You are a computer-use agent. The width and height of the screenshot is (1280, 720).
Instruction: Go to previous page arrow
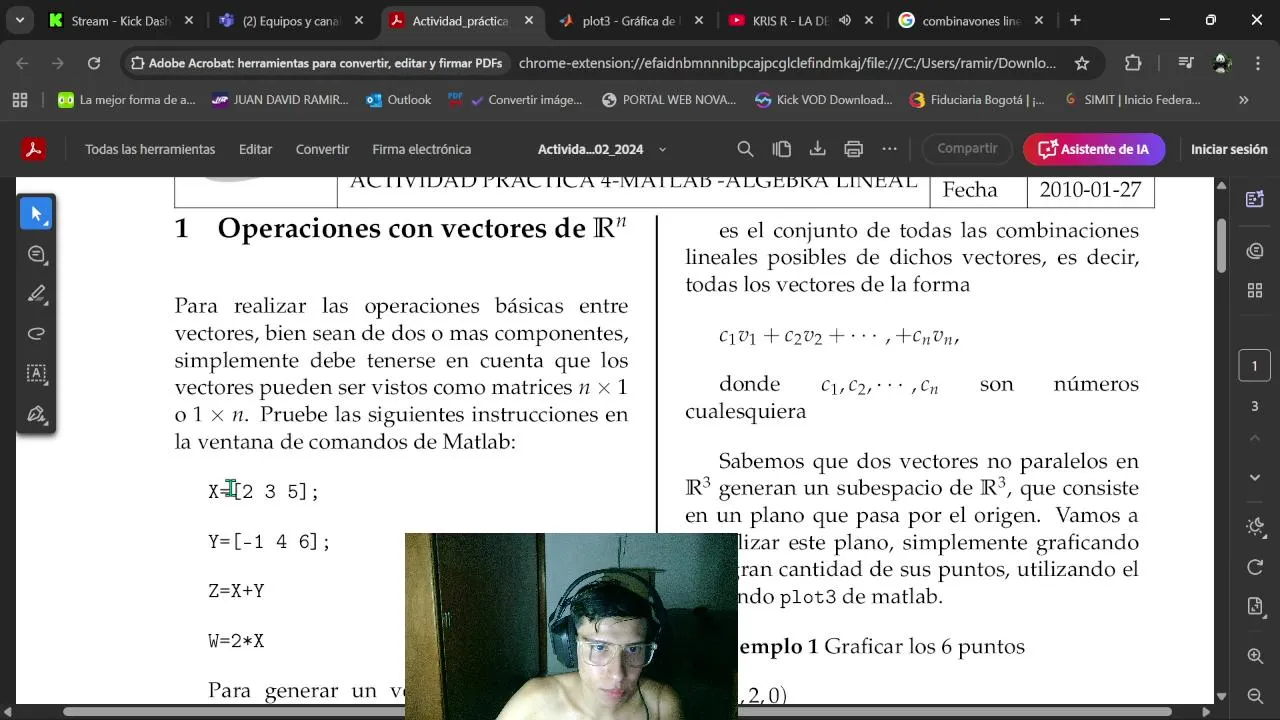[1255, 438]
